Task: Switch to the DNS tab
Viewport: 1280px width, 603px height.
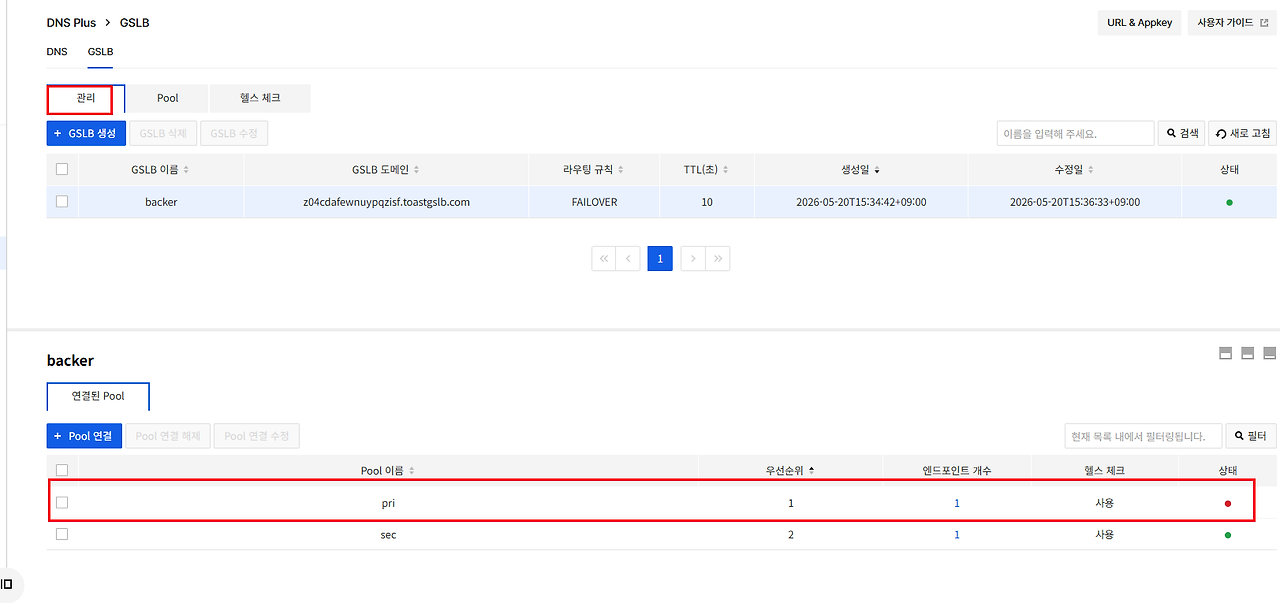Action: click(x=57, y=51)
